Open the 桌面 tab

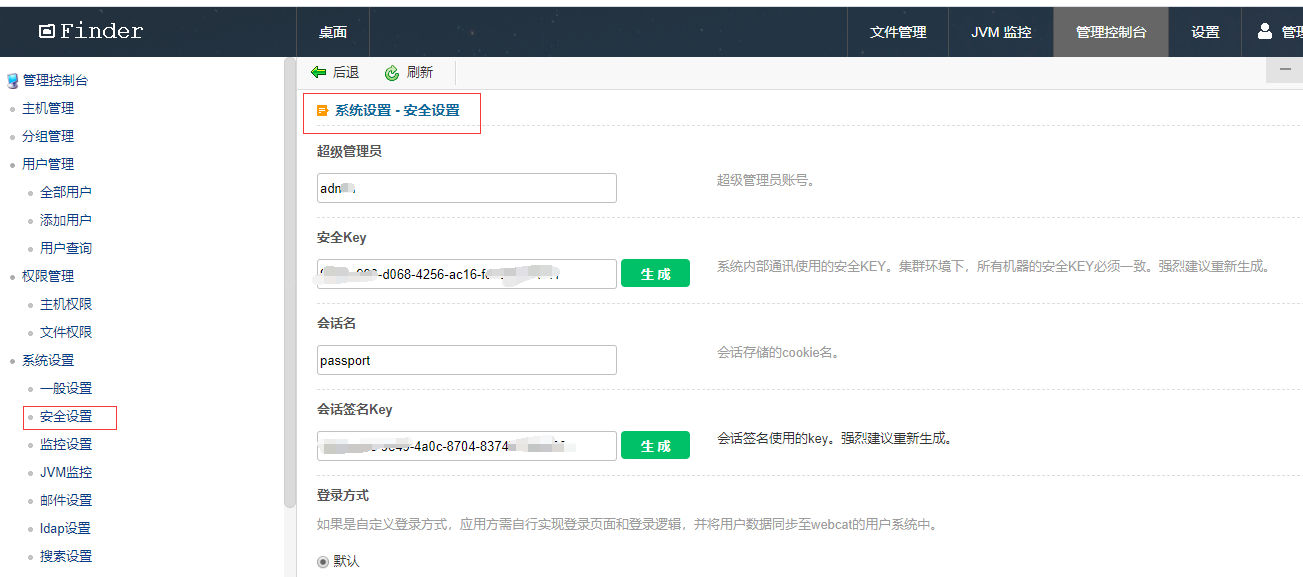click(333, 32)
